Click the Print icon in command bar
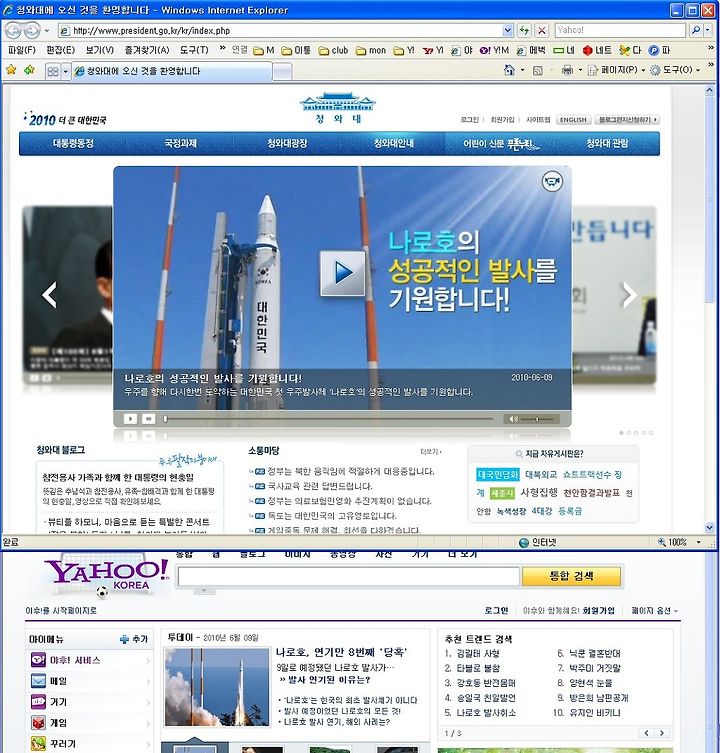This screenshot has height=753, width=720. point(567,70)
